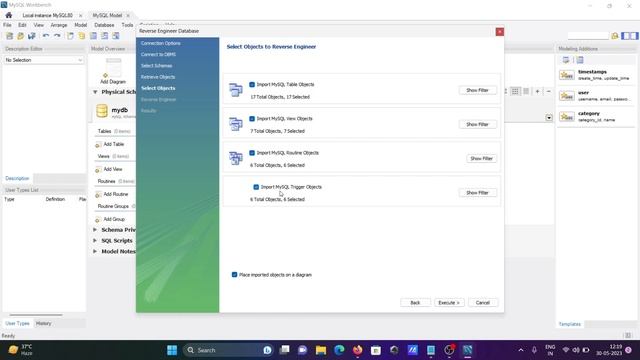Click the mydb schema database icon
Viewport: 640px width, 360px height.
102,111
